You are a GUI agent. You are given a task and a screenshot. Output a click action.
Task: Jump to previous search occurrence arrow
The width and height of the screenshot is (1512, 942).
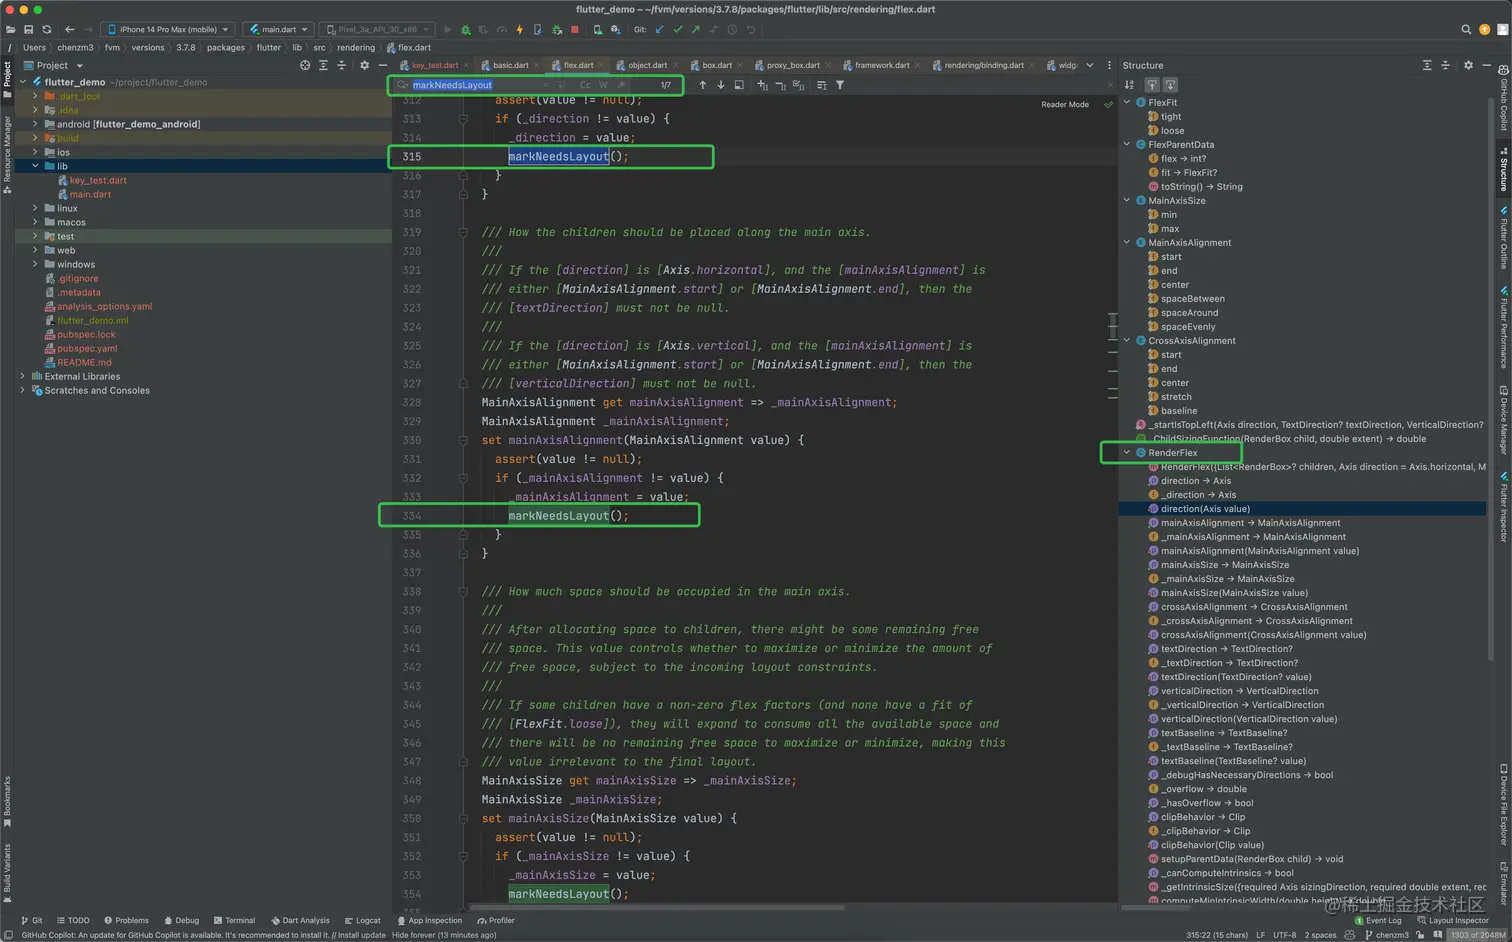(x=703, y=85)
